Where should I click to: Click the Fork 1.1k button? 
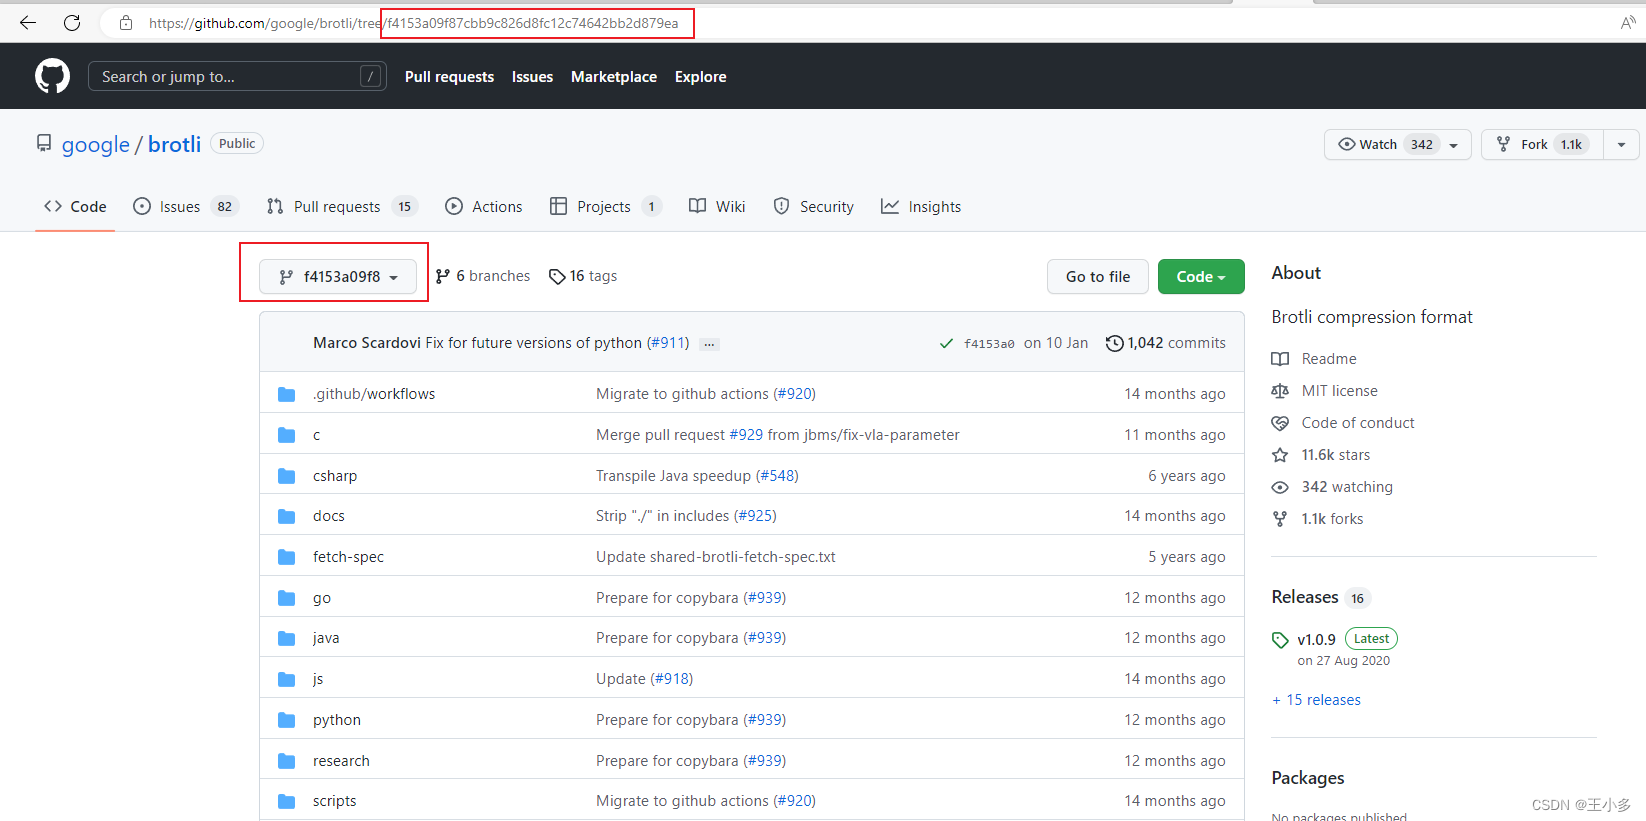click(1542, 144)
